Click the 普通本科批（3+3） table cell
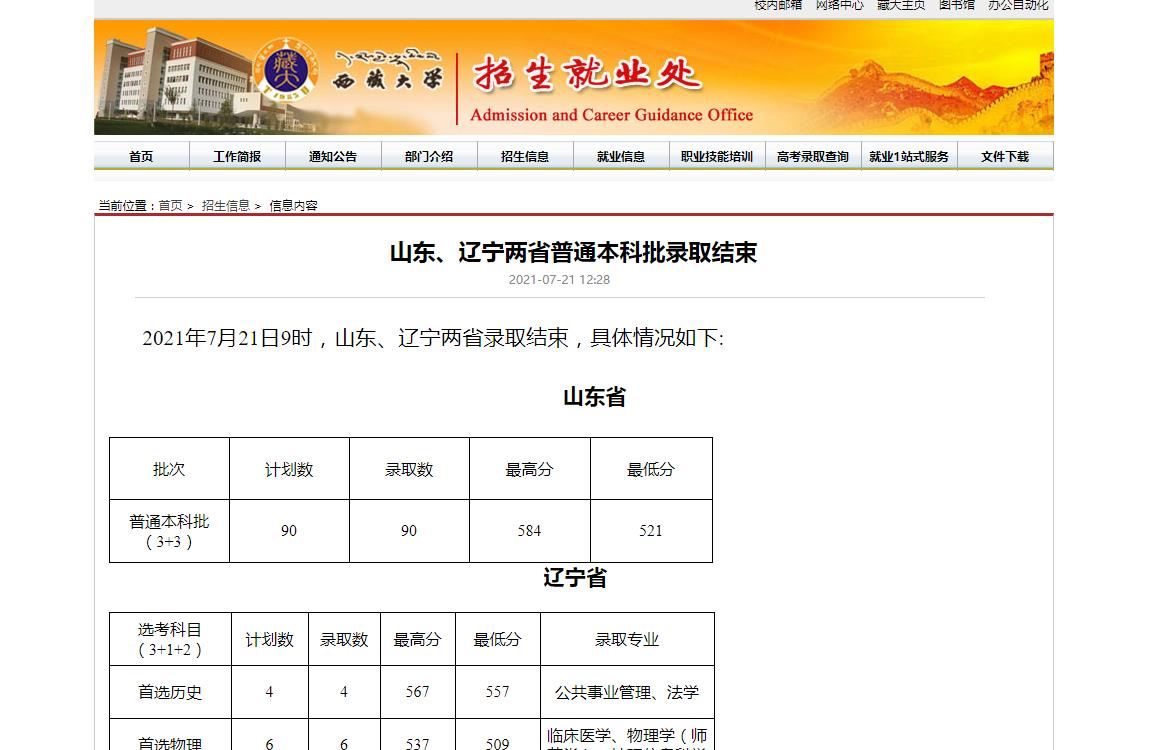This screenshot has width=1150, height=750. pyautogui.click(x=169, y=532)
